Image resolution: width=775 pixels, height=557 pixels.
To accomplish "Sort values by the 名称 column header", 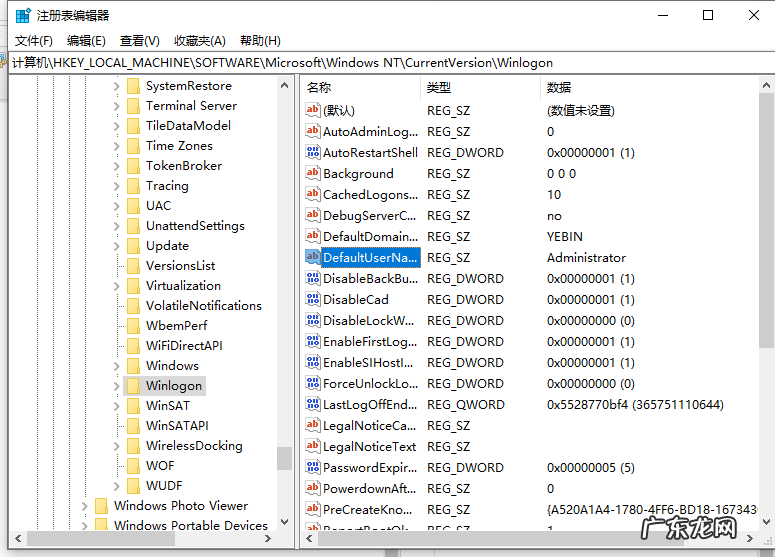I will click(361, 87).
